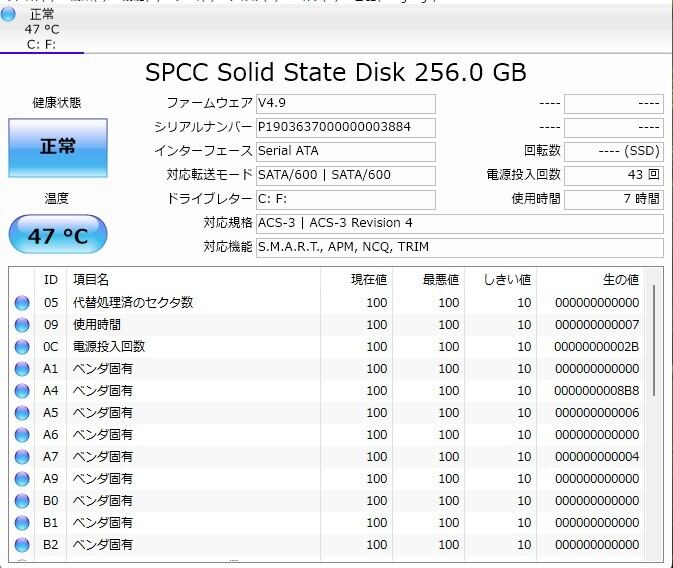Screen dimensions: 673x568
Task: Click the attribute list vertical scrollbar
Action: 655,340
